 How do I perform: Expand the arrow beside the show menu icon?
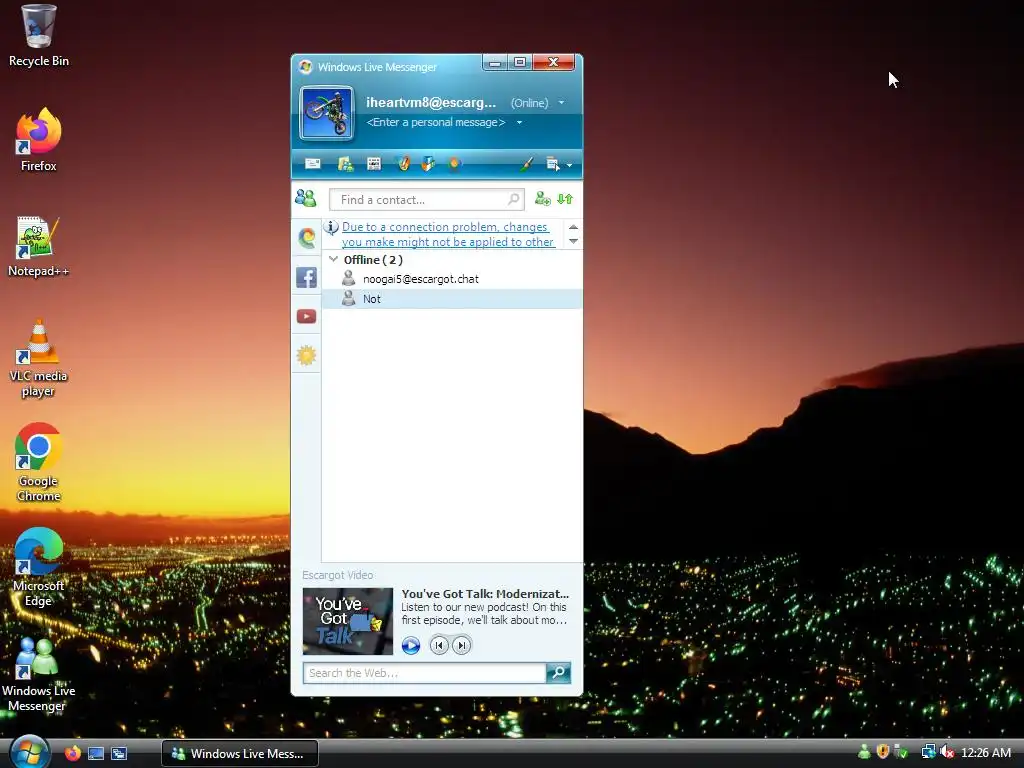click(569, 165)
